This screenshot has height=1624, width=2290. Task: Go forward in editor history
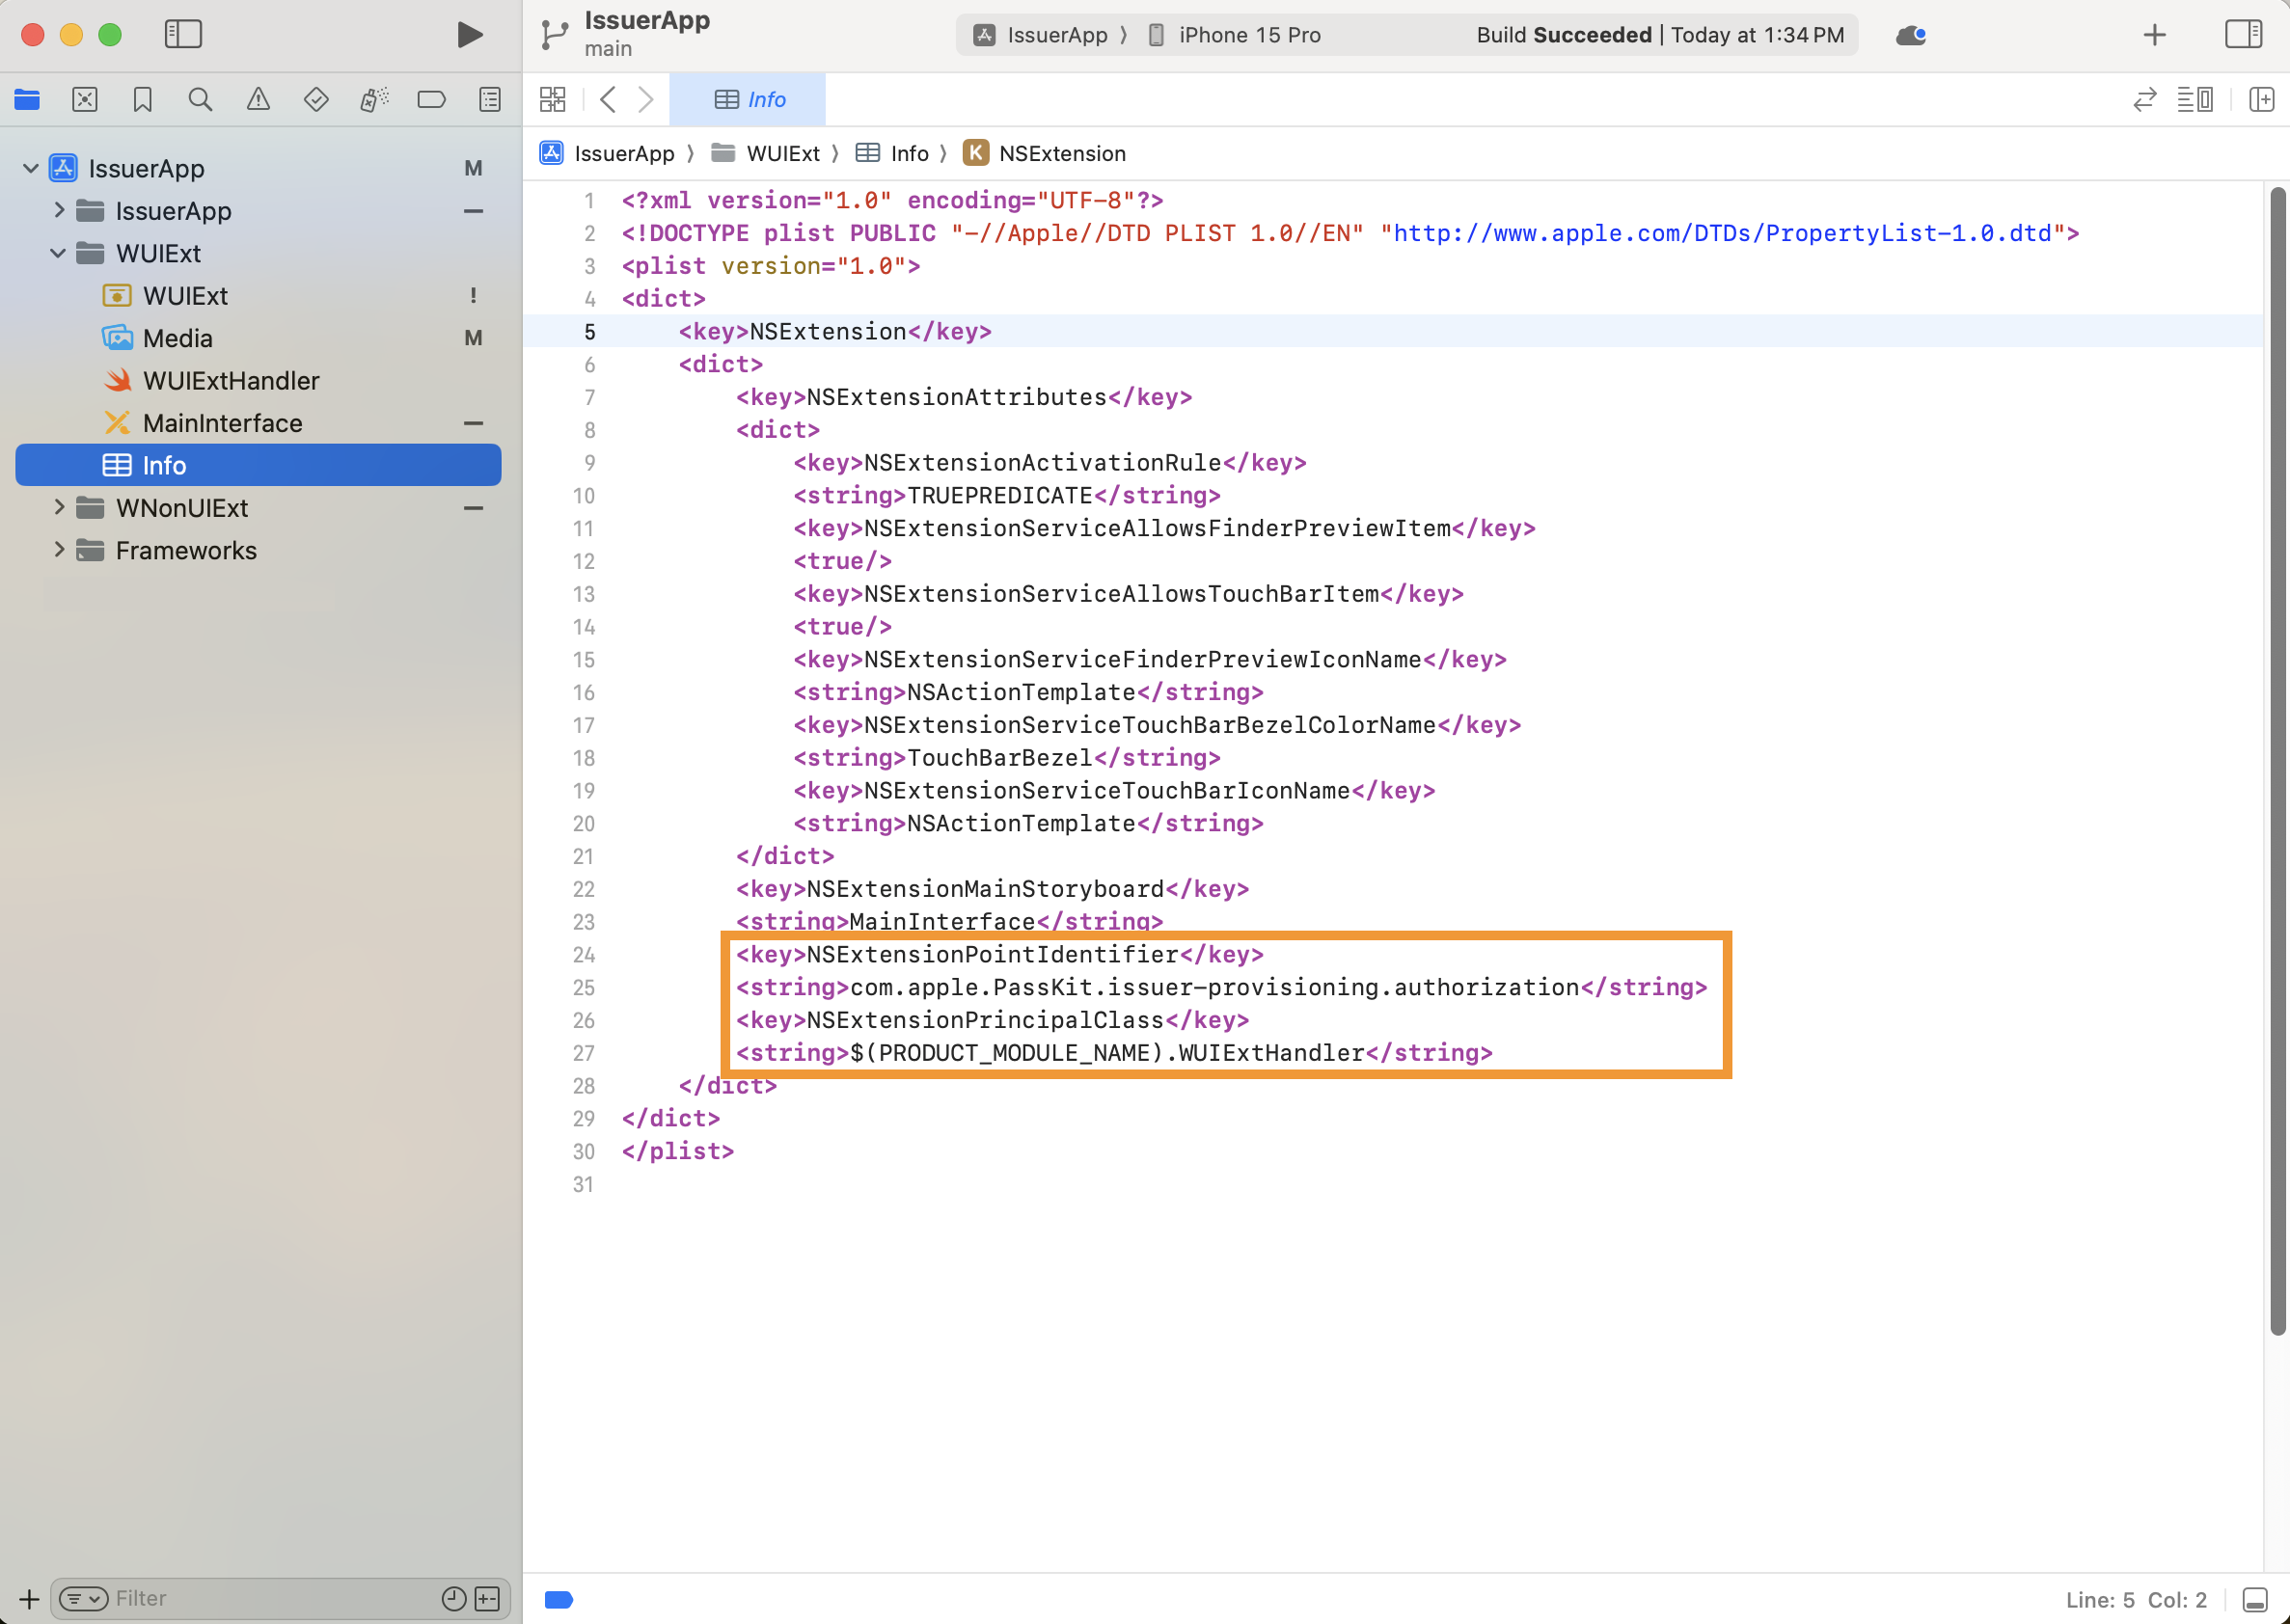point(646,99)
